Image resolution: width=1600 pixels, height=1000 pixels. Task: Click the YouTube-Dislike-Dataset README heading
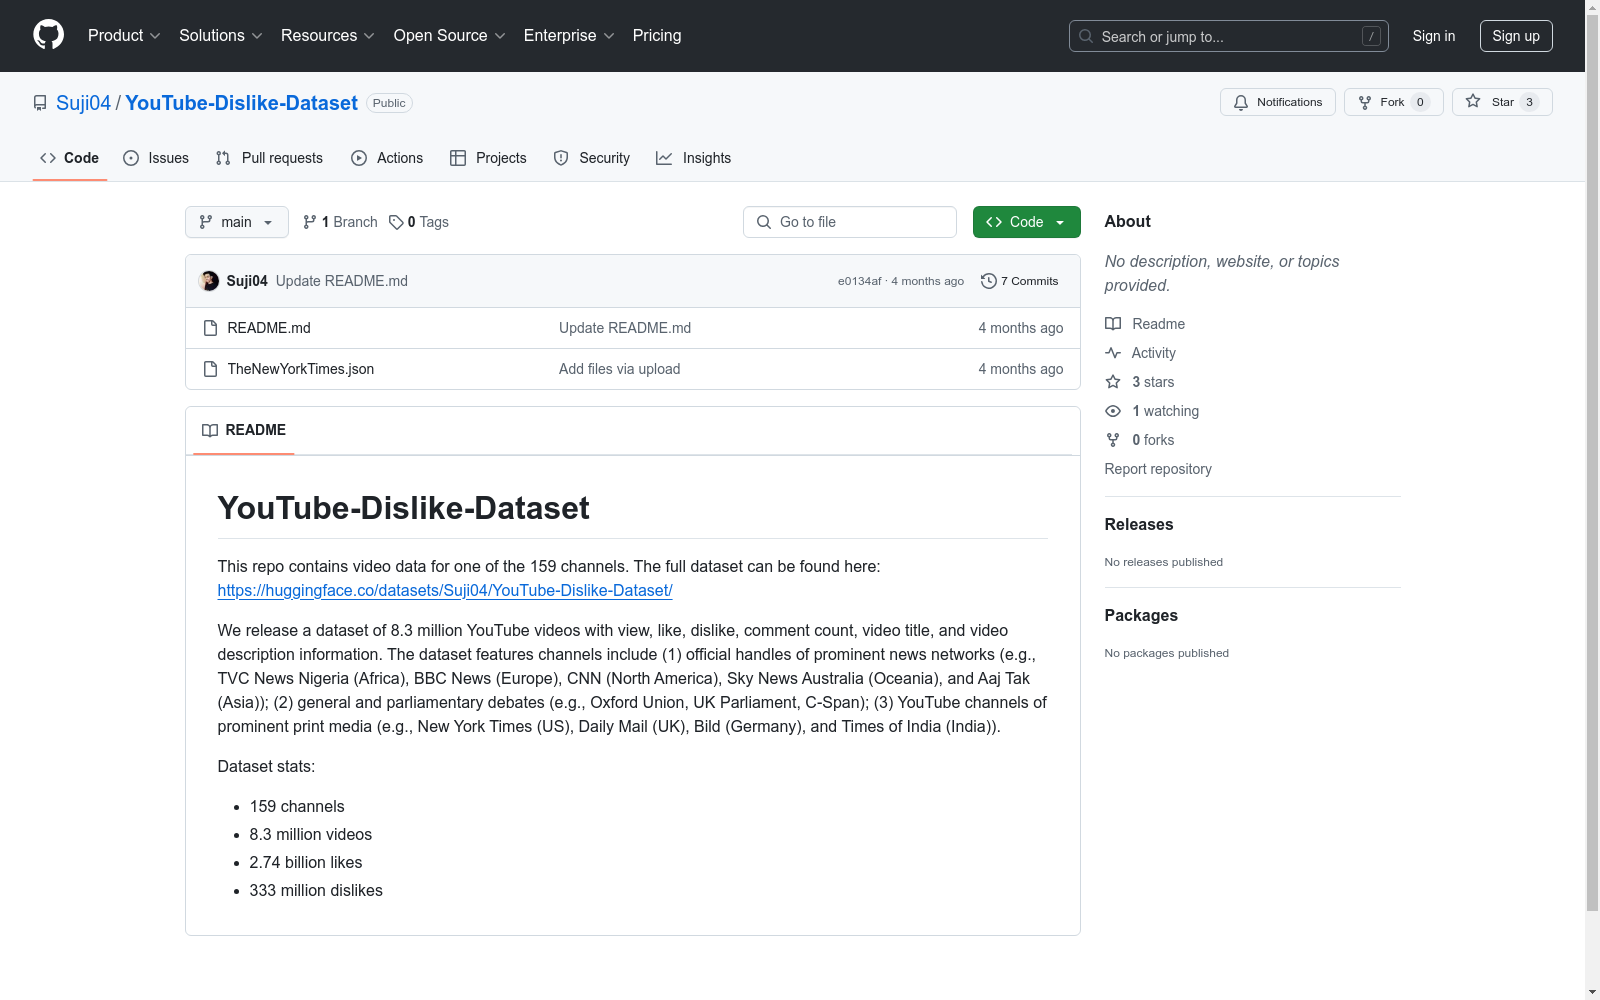pyautogui.click(x=404, y=508)
